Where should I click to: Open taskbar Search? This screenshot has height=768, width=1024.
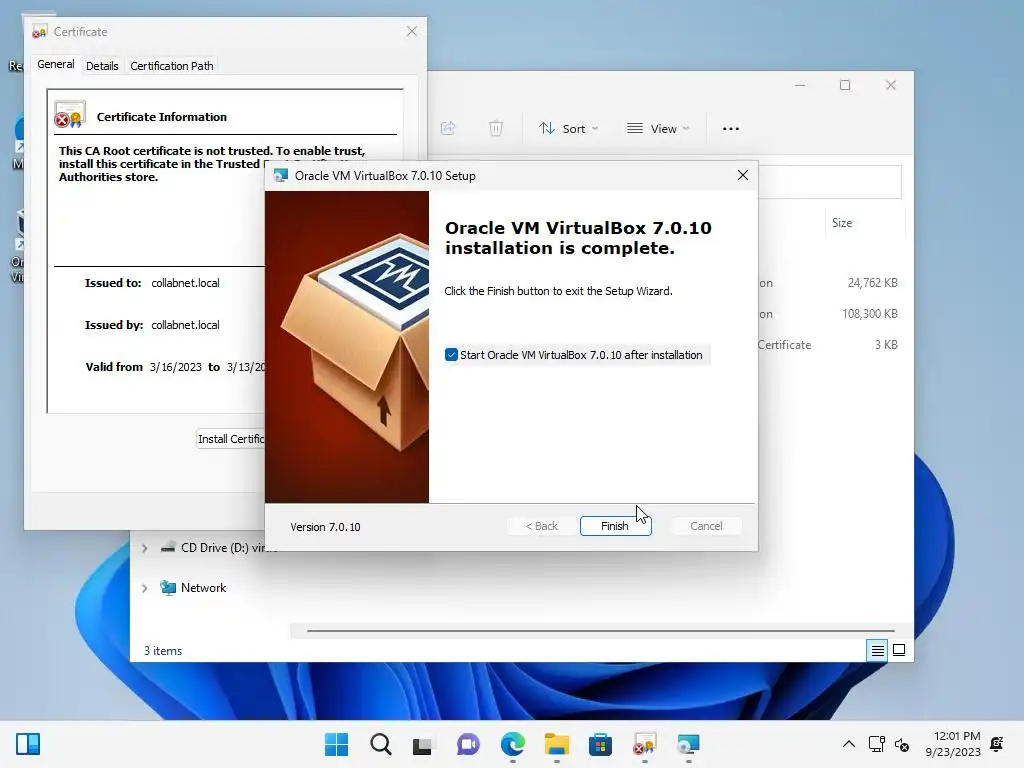pyautogui.click(x=381, y=744)
